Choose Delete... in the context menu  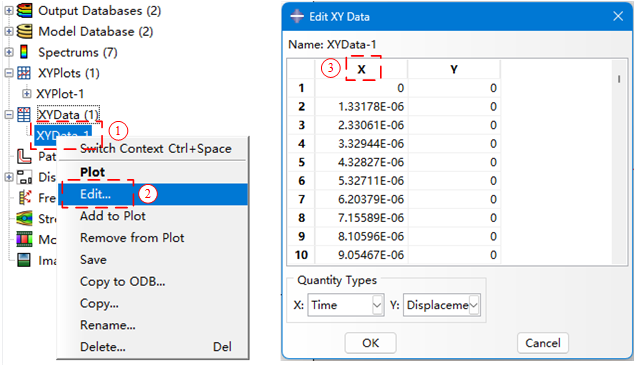[153, 347]
